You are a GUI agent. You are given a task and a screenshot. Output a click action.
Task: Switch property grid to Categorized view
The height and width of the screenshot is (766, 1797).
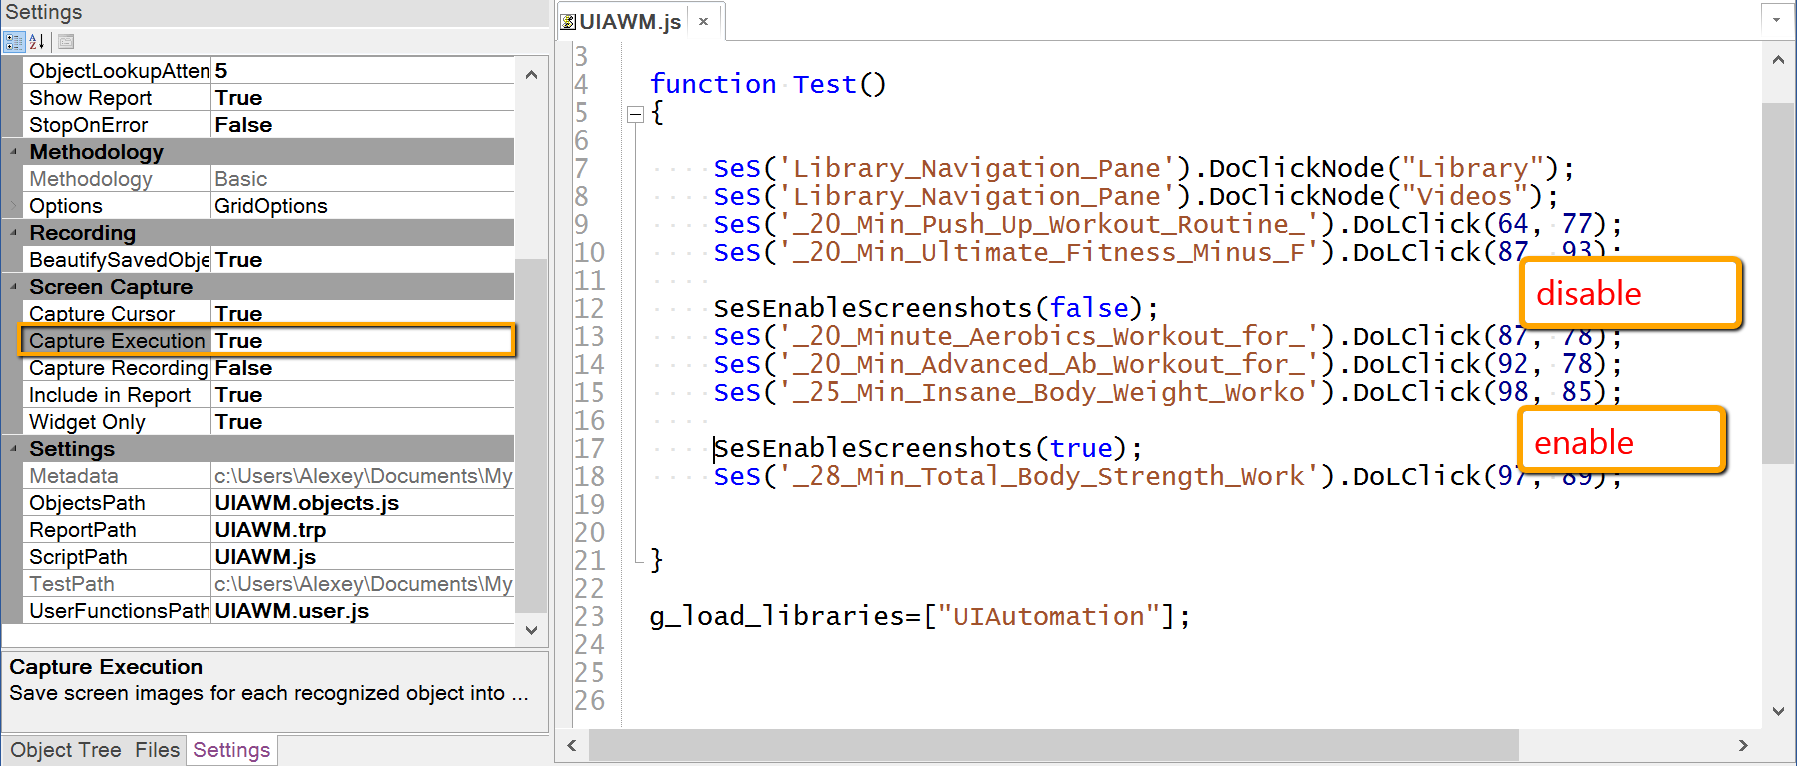14,42
